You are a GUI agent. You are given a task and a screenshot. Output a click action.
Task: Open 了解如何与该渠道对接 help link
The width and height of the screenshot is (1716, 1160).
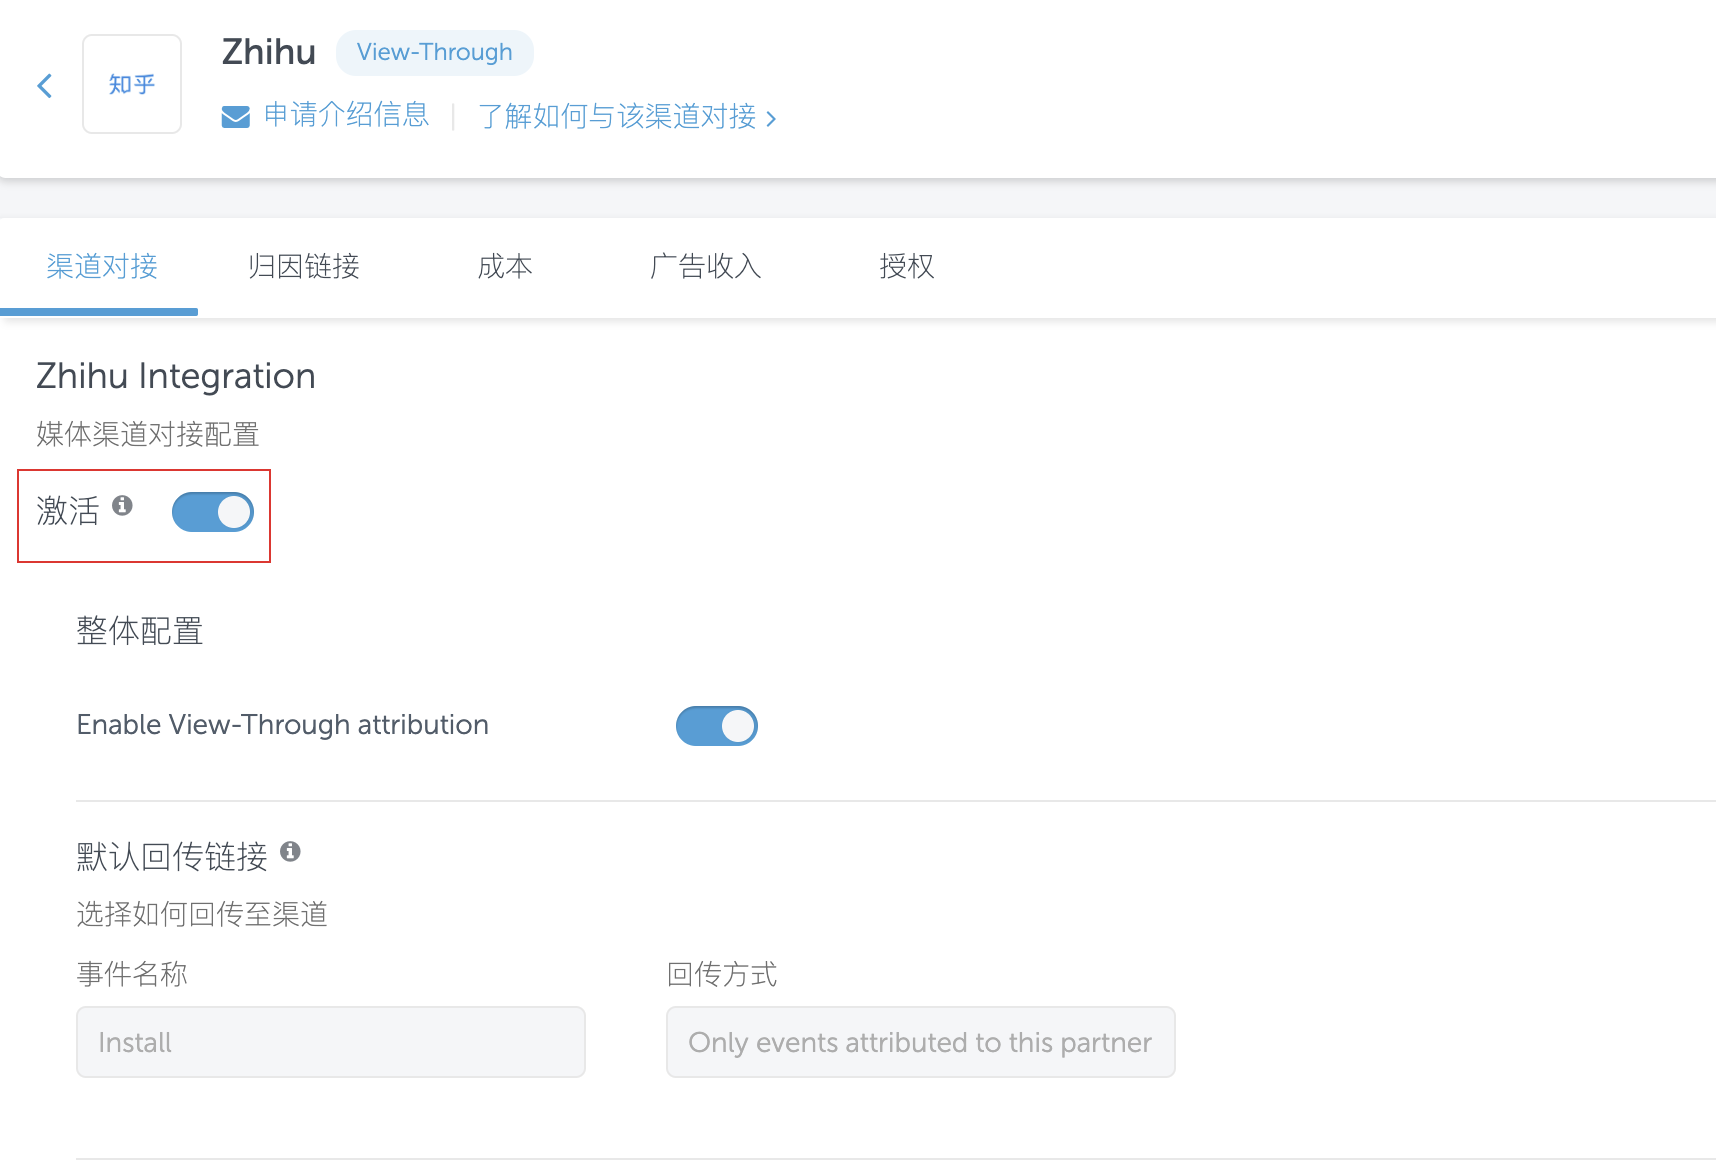[x=627, y=117]
